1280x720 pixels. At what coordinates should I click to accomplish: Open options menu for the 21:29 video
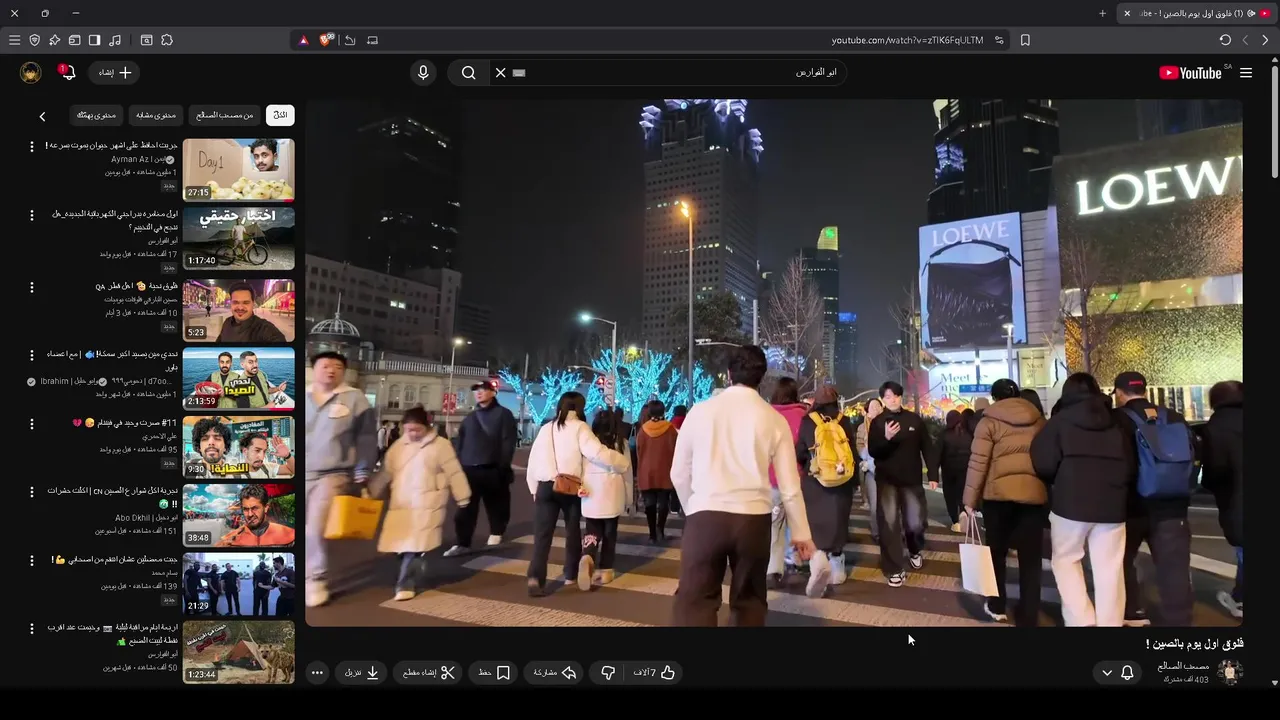tap(31, 560)
